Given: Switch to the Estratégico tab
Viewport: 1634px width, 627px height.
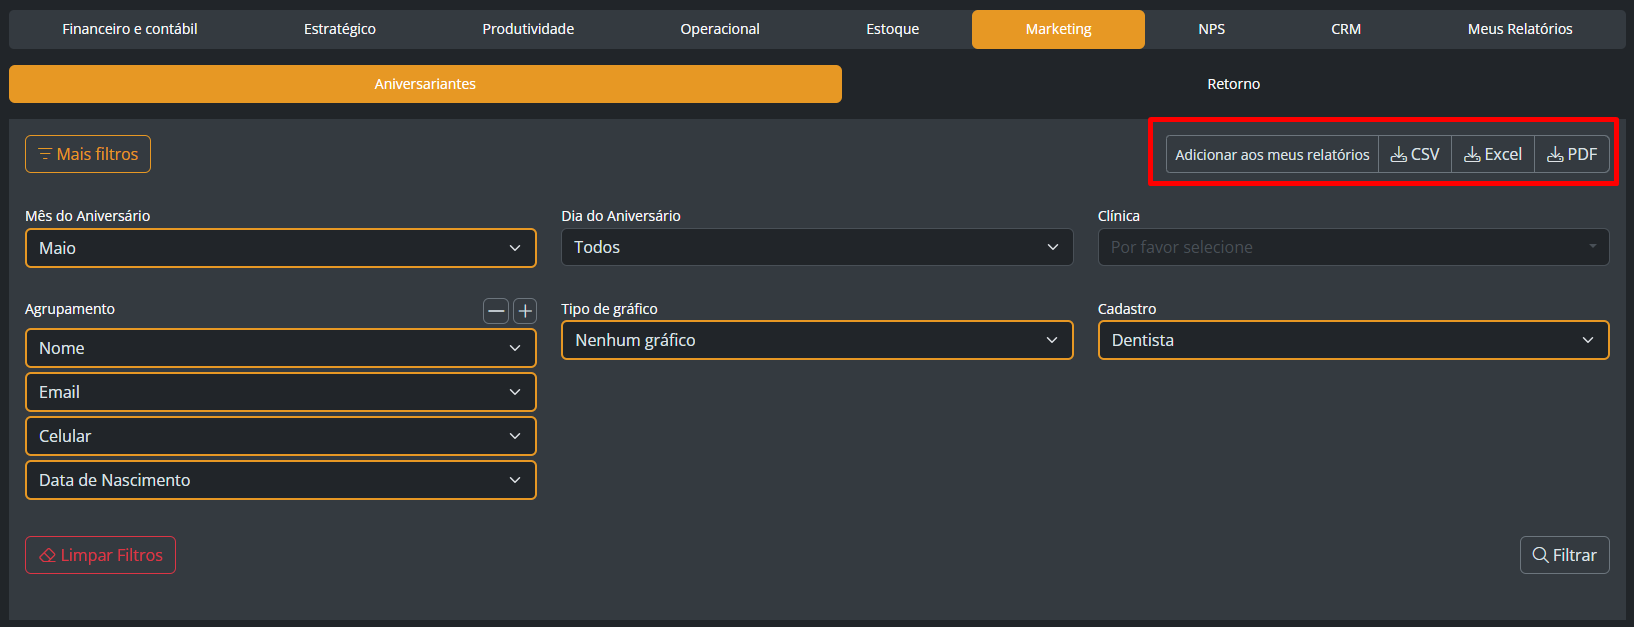Looking at the screenshot, I should point(340,29).
